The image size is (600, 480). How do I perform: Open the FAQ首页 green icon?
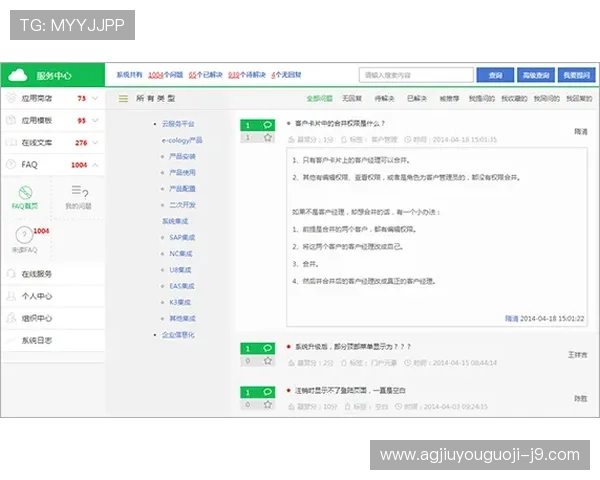click(25, 192)
